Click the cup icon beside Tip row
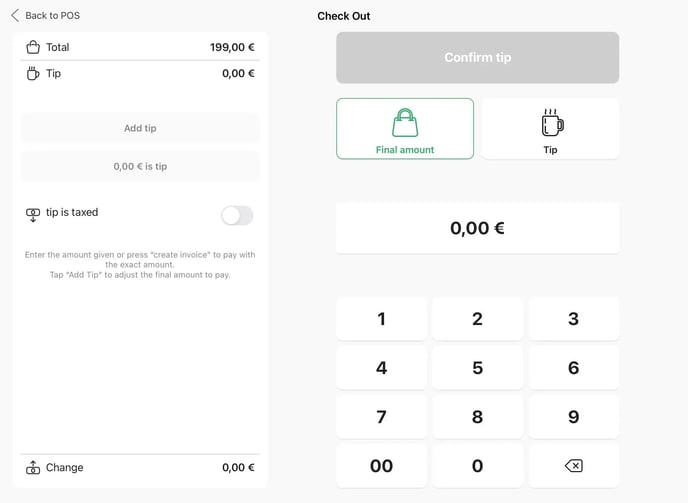Image resolution: width=688 pixels, height=503 pixels. point(33,73)
